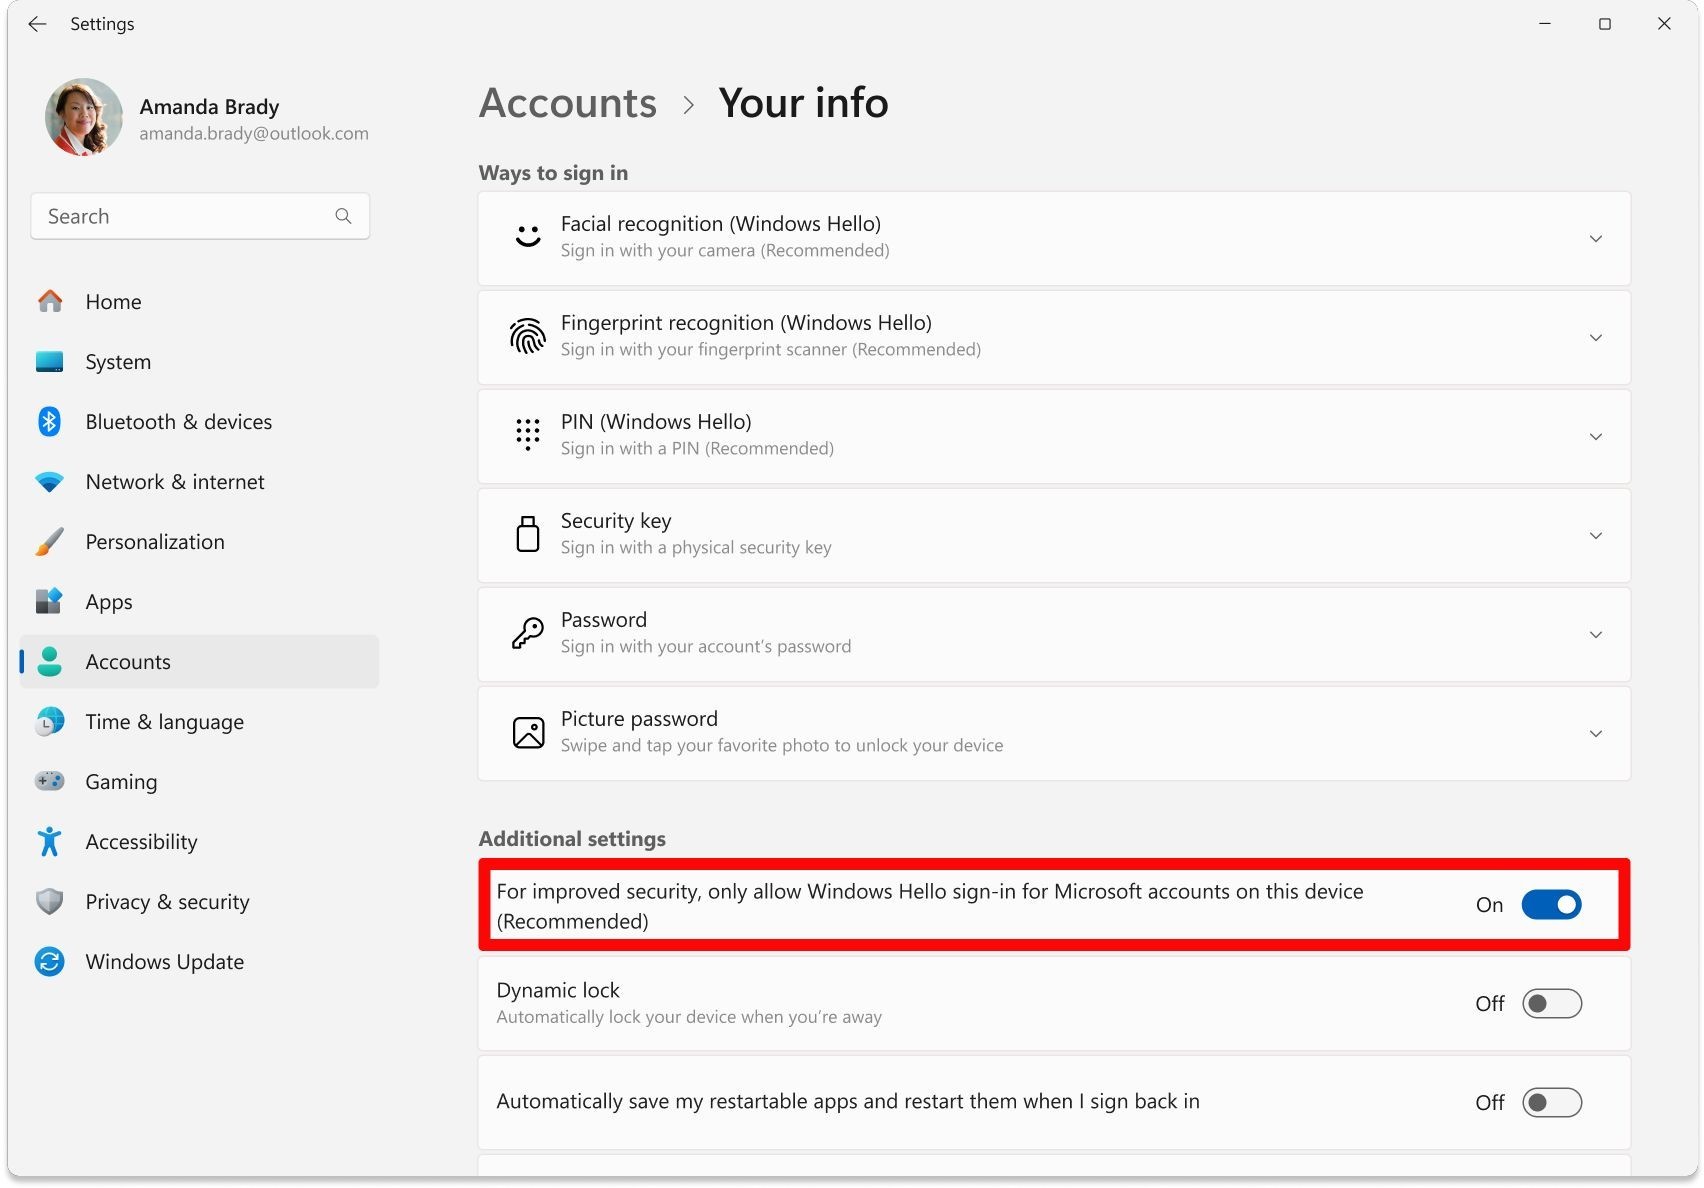
Task: Click the Privacy & security shield icon
Action: point(49,902)
